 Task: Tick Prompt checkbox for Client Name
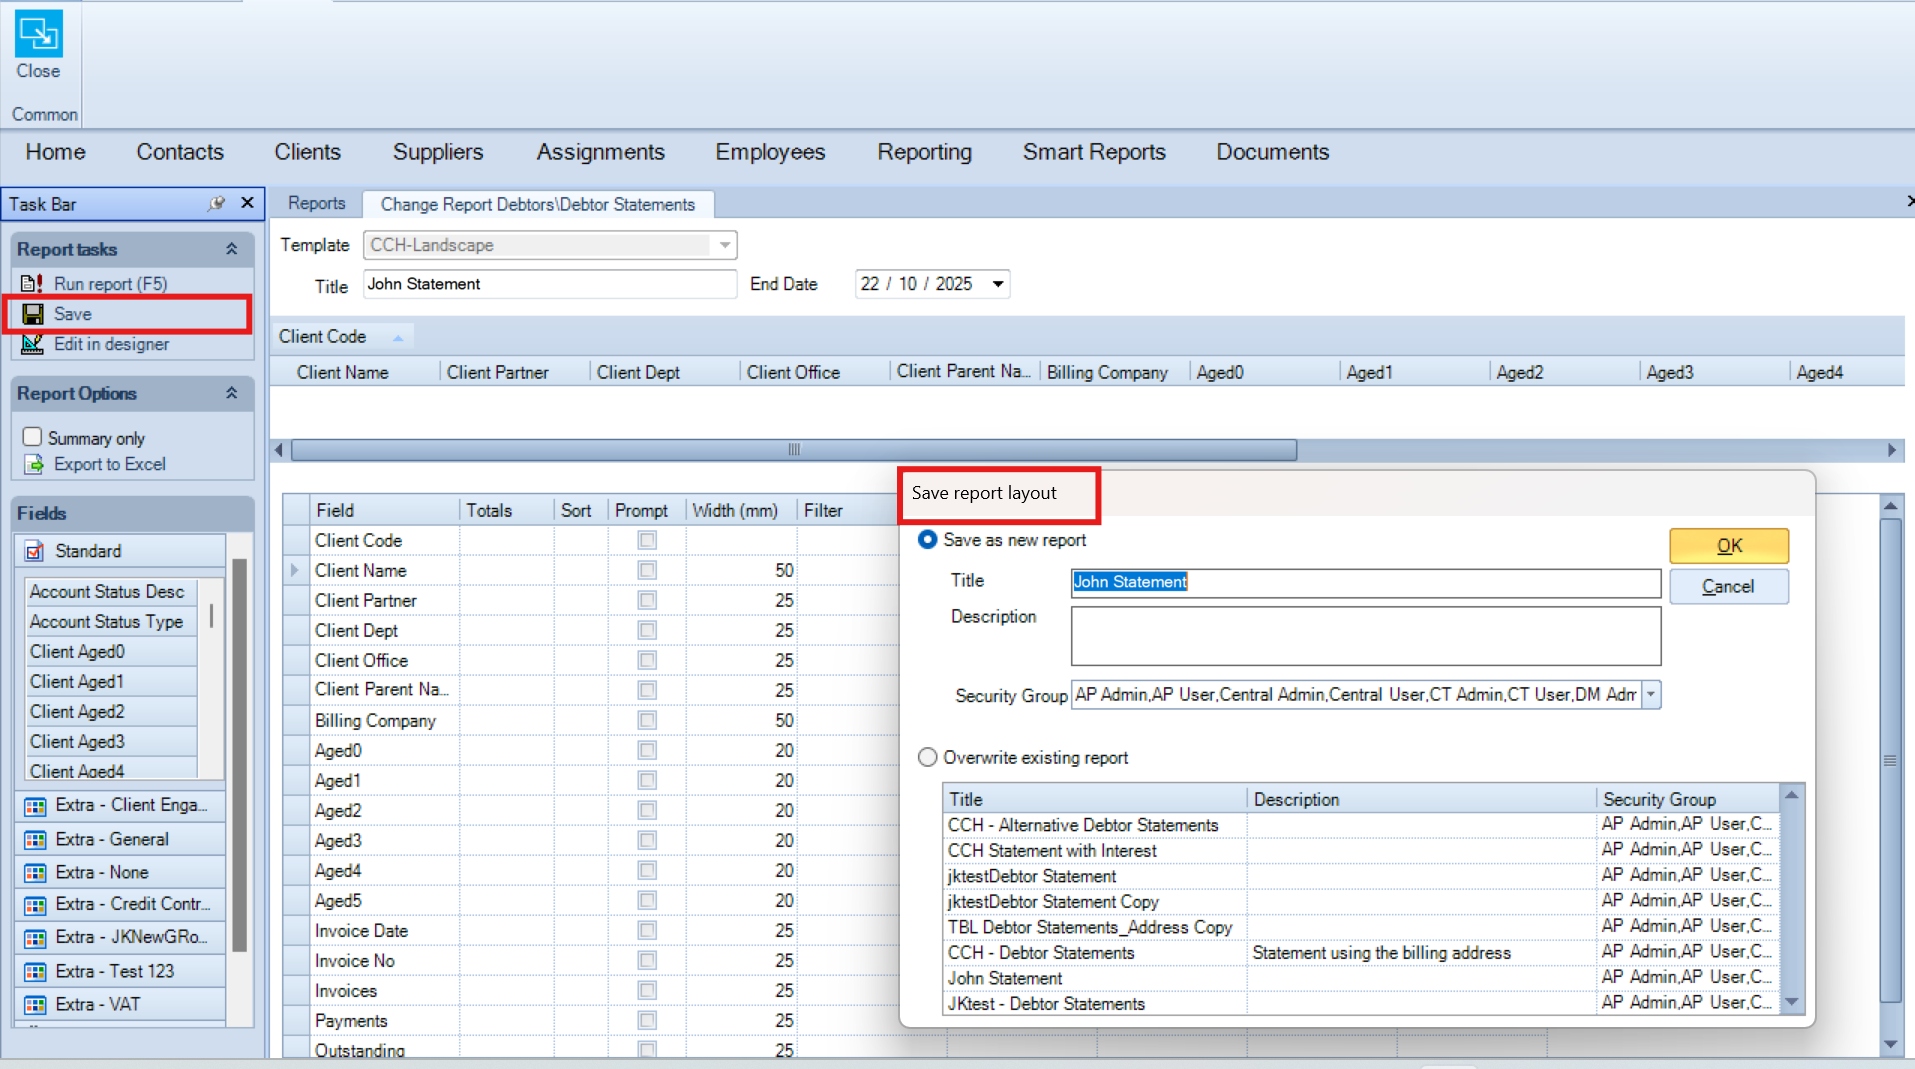[647, 570]
